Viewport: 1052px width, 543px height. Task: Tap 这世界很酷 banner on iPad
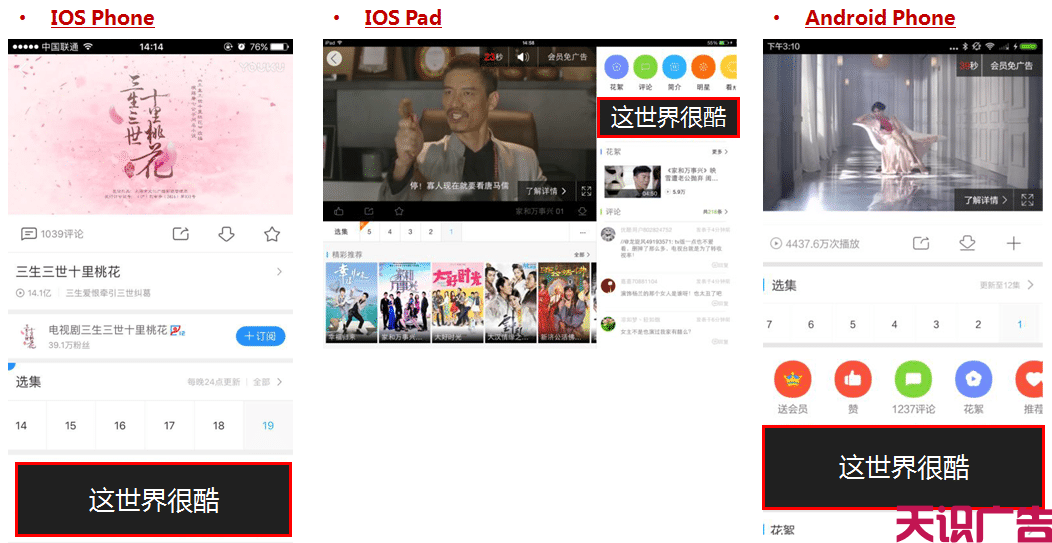pyautogui.click(x=668, y=118)
